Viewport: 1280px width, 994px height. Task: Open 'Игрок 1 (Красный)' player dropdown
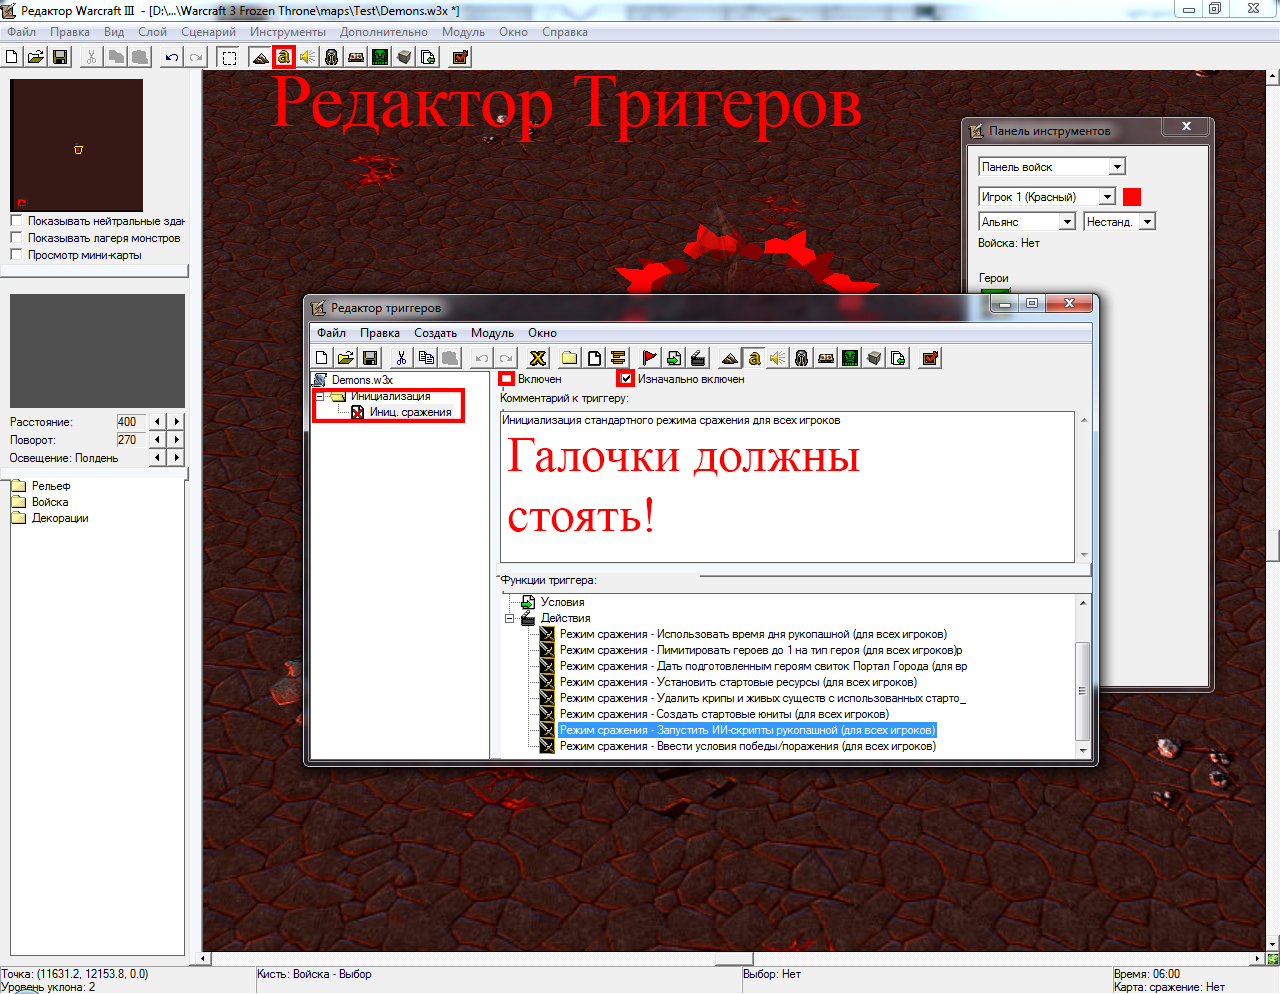1107,197
